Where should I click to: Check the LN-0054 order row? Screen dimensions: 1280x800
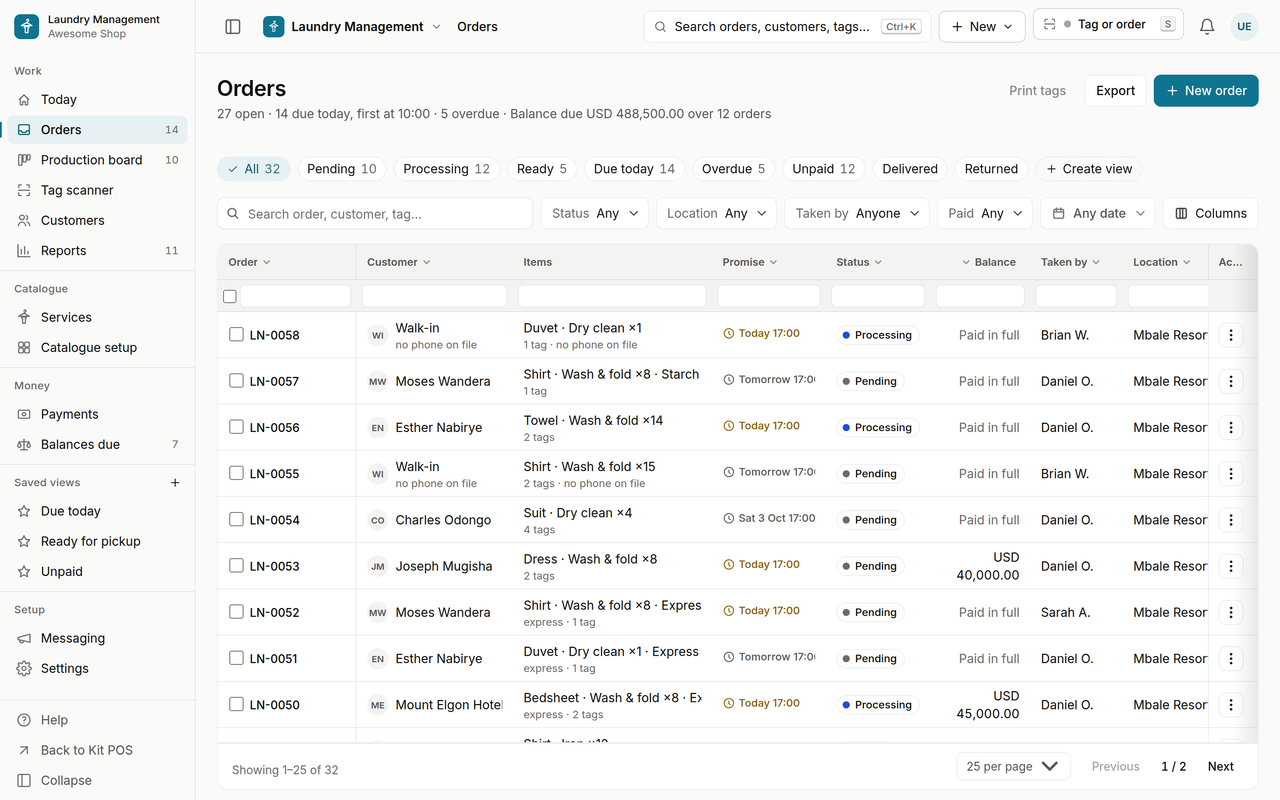pos(236,519)
